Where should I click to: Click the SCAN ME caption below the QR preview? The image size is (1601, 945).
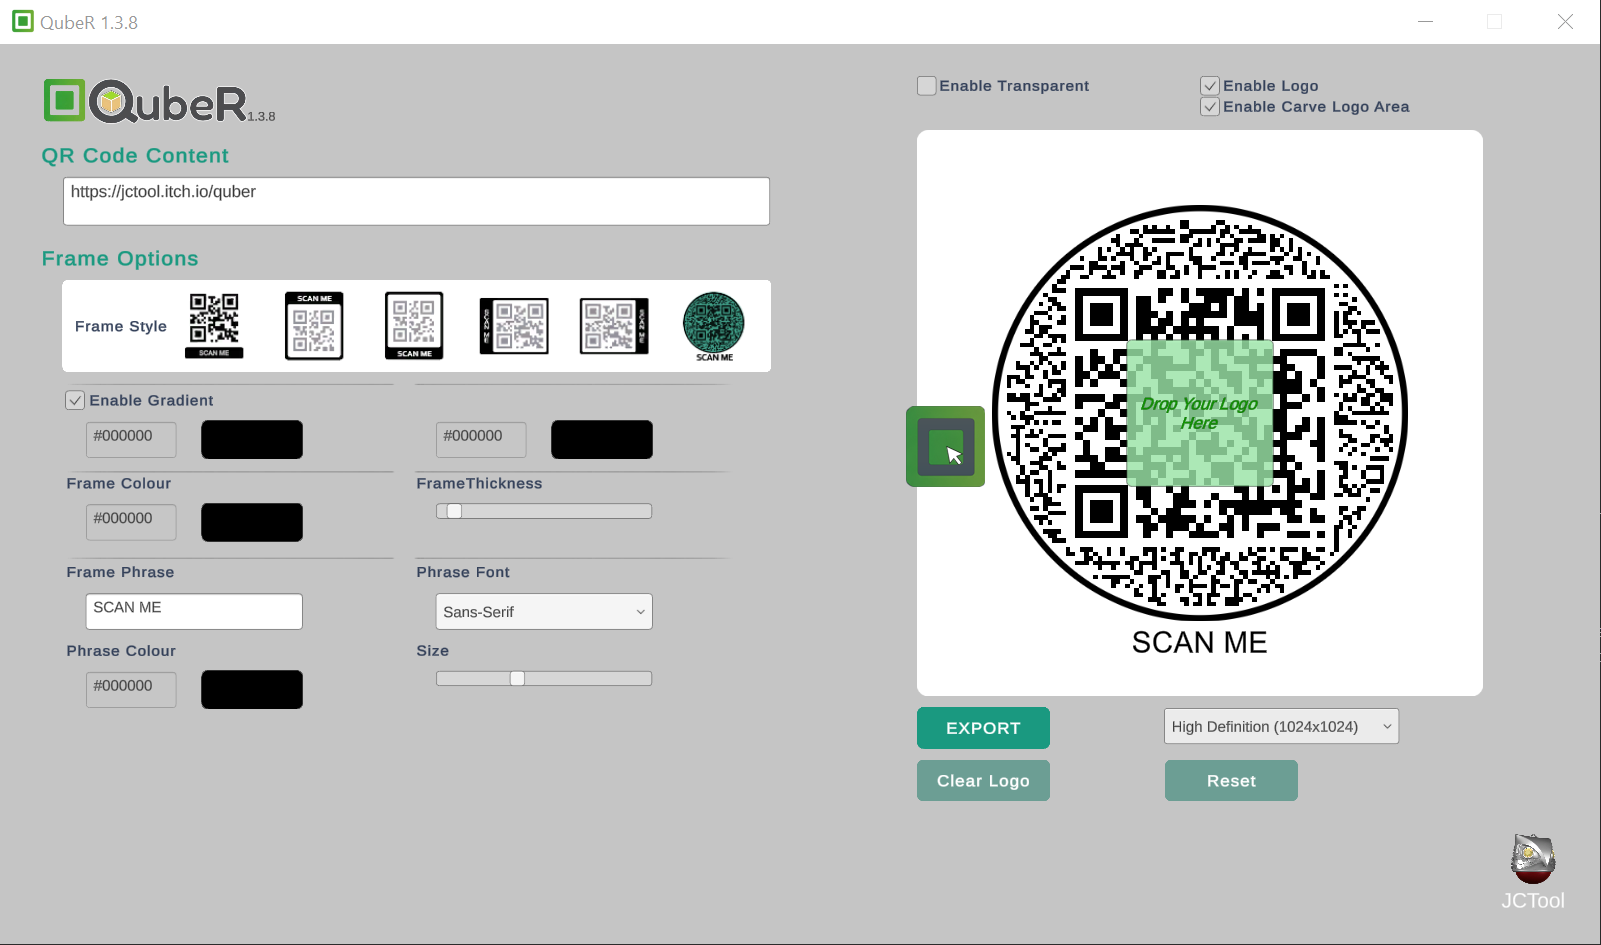click(x=1199, y=643)
